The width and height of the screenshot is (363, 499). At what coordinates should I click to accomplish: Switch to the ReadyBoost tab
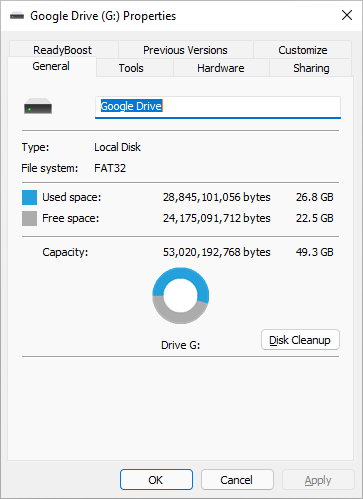63,50
